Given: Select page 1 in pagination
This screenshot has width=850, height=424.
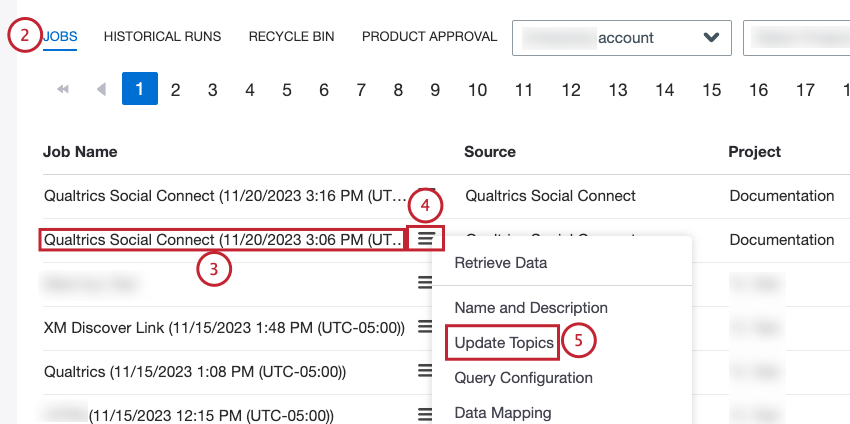Looking at the screenshot, I should click(x=140, y=88).
